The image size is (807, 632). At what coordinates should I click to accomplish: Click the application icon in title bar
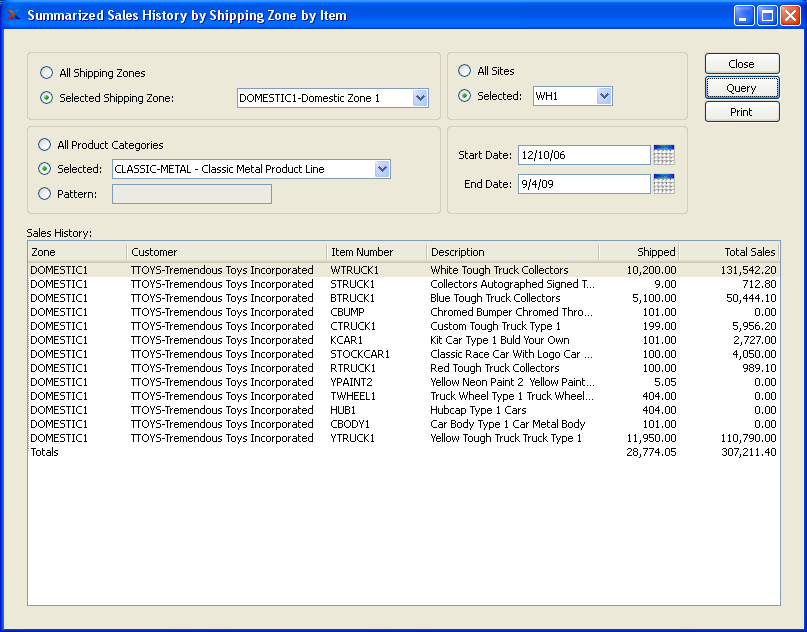tap(13, 15)
